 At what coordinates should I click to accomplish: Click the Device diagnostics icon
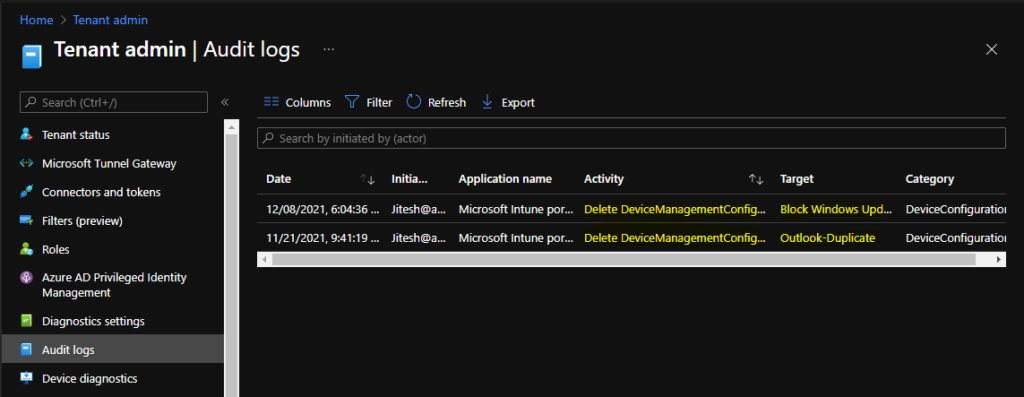pyautogui.click(x=26, y=379)
